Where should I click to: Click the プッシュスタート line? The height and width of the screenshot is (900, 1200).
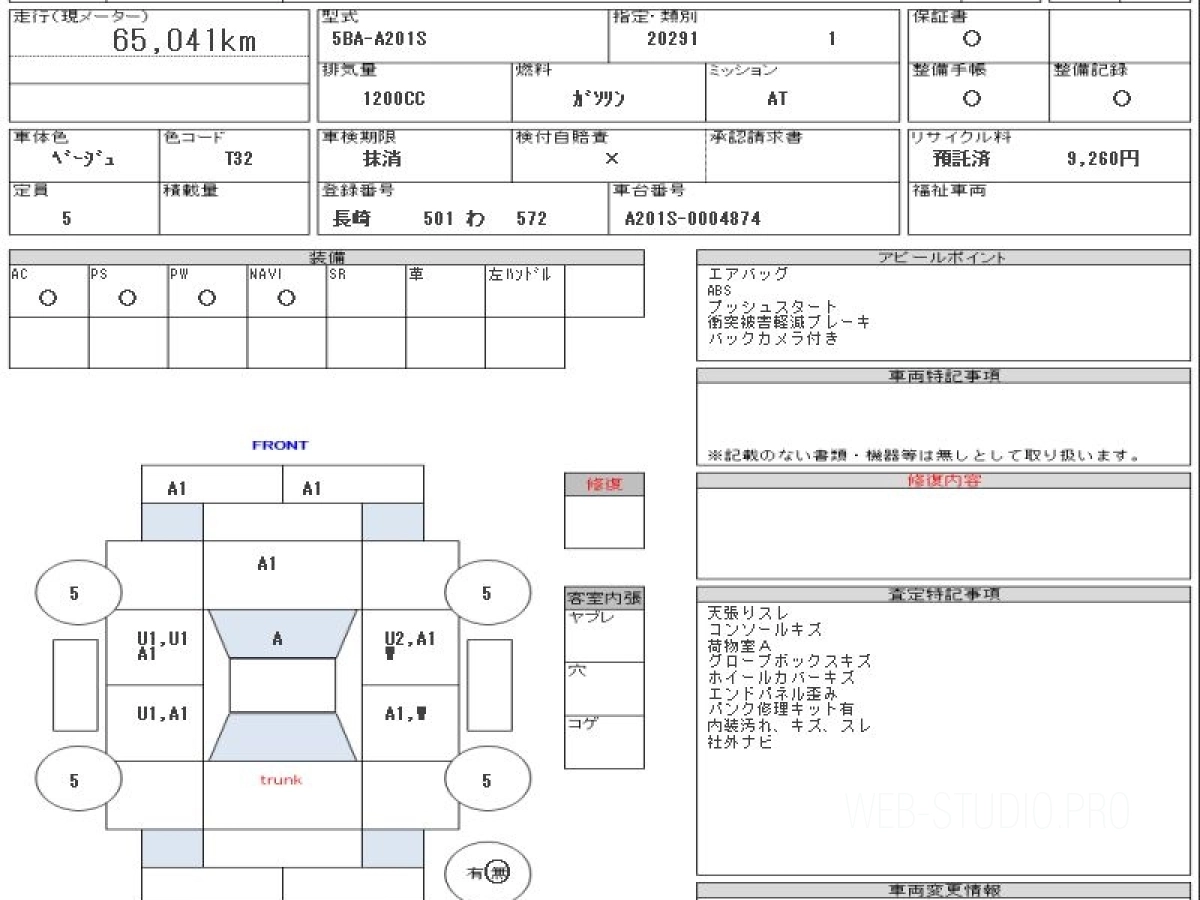click(772, 307)
